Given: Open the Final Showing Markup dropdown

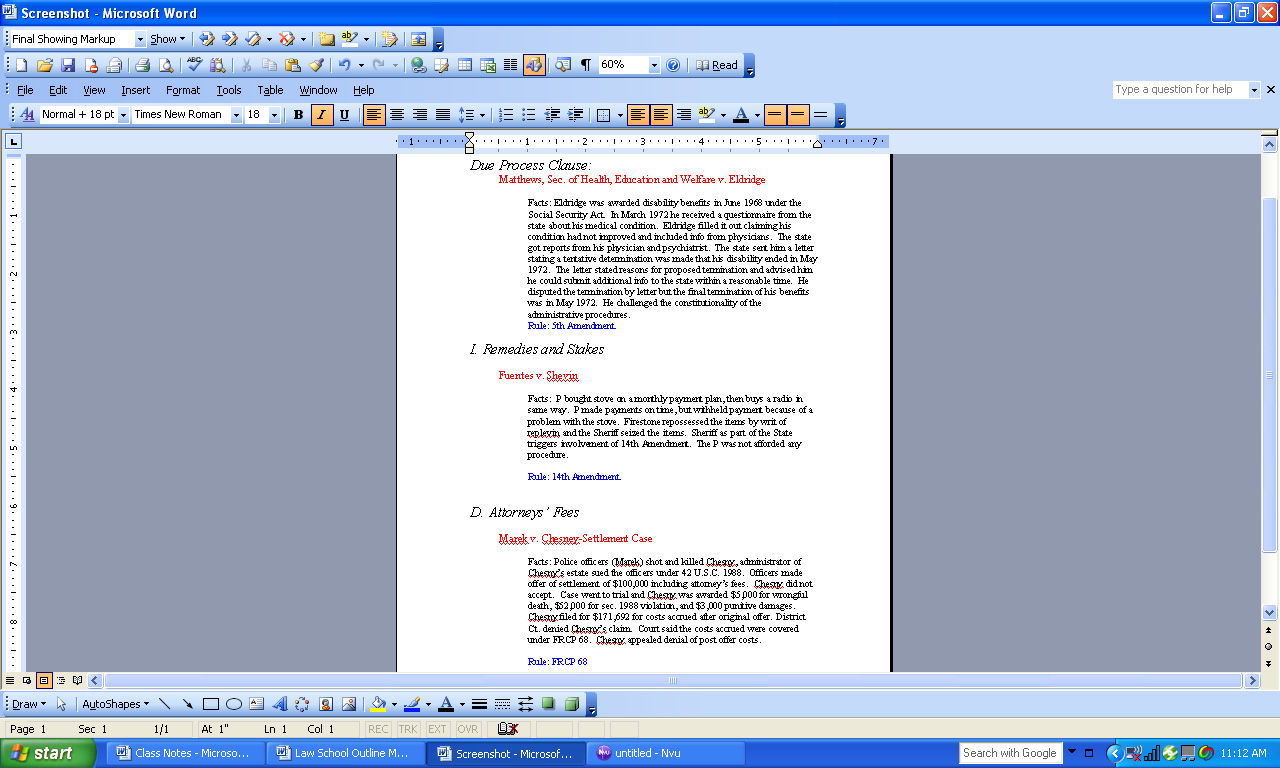Looking at the screenshot, I should pos(139,39).
